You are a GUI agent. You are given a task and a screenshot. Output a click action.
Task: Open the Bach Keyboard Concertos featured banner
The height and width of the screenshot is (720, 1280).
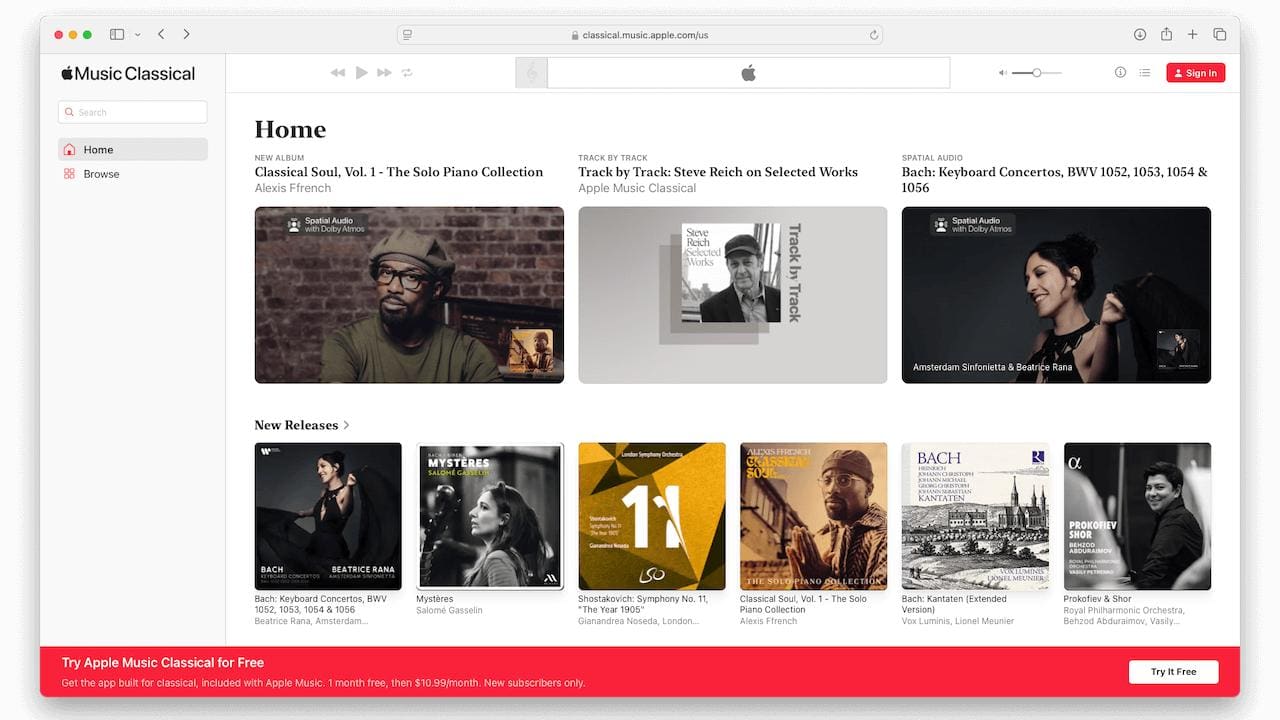1056,295
